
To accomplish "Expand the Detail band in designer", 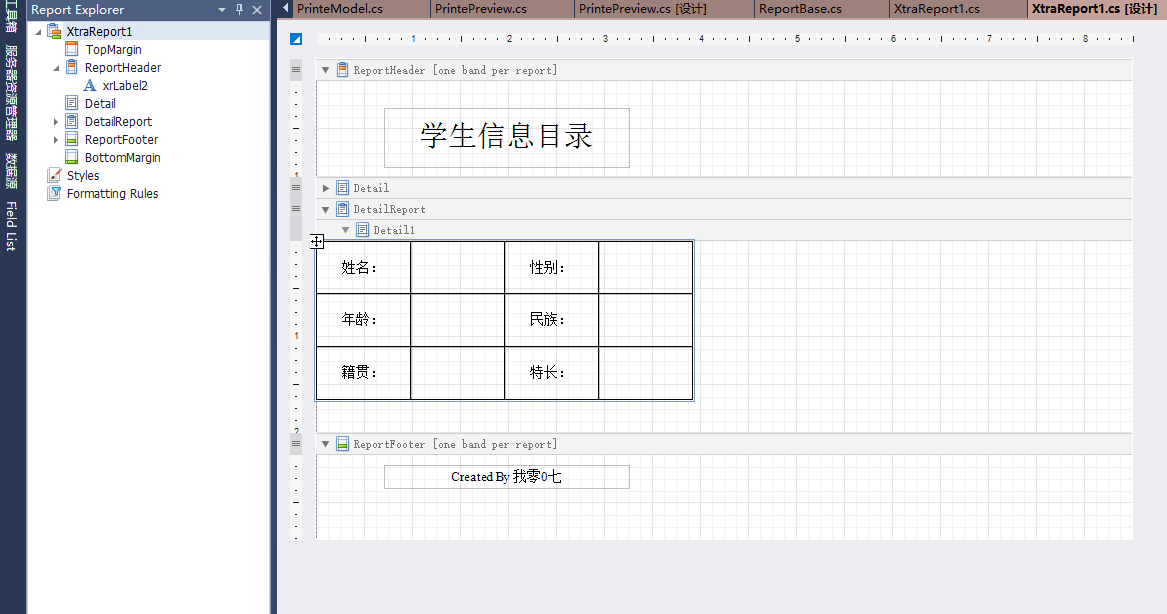I will tap(326, 188).
